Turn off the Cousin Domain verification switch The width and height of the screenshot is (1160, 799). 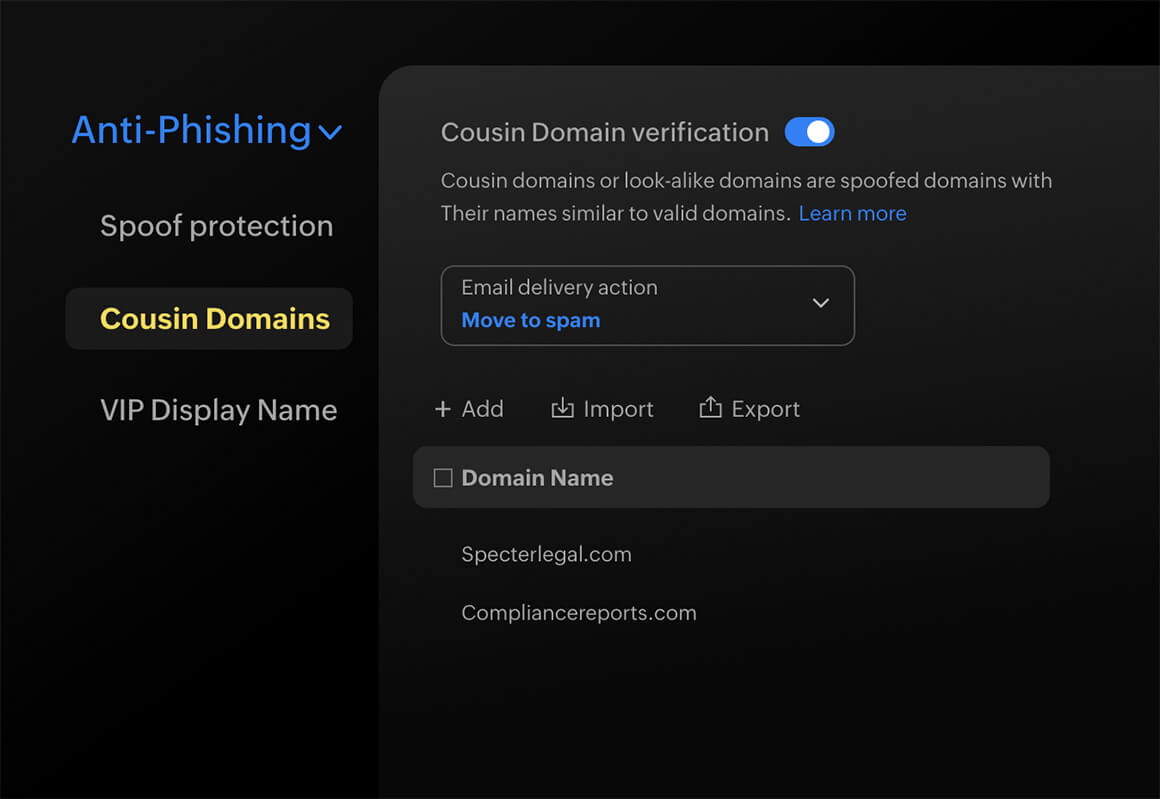pos(809,132)
